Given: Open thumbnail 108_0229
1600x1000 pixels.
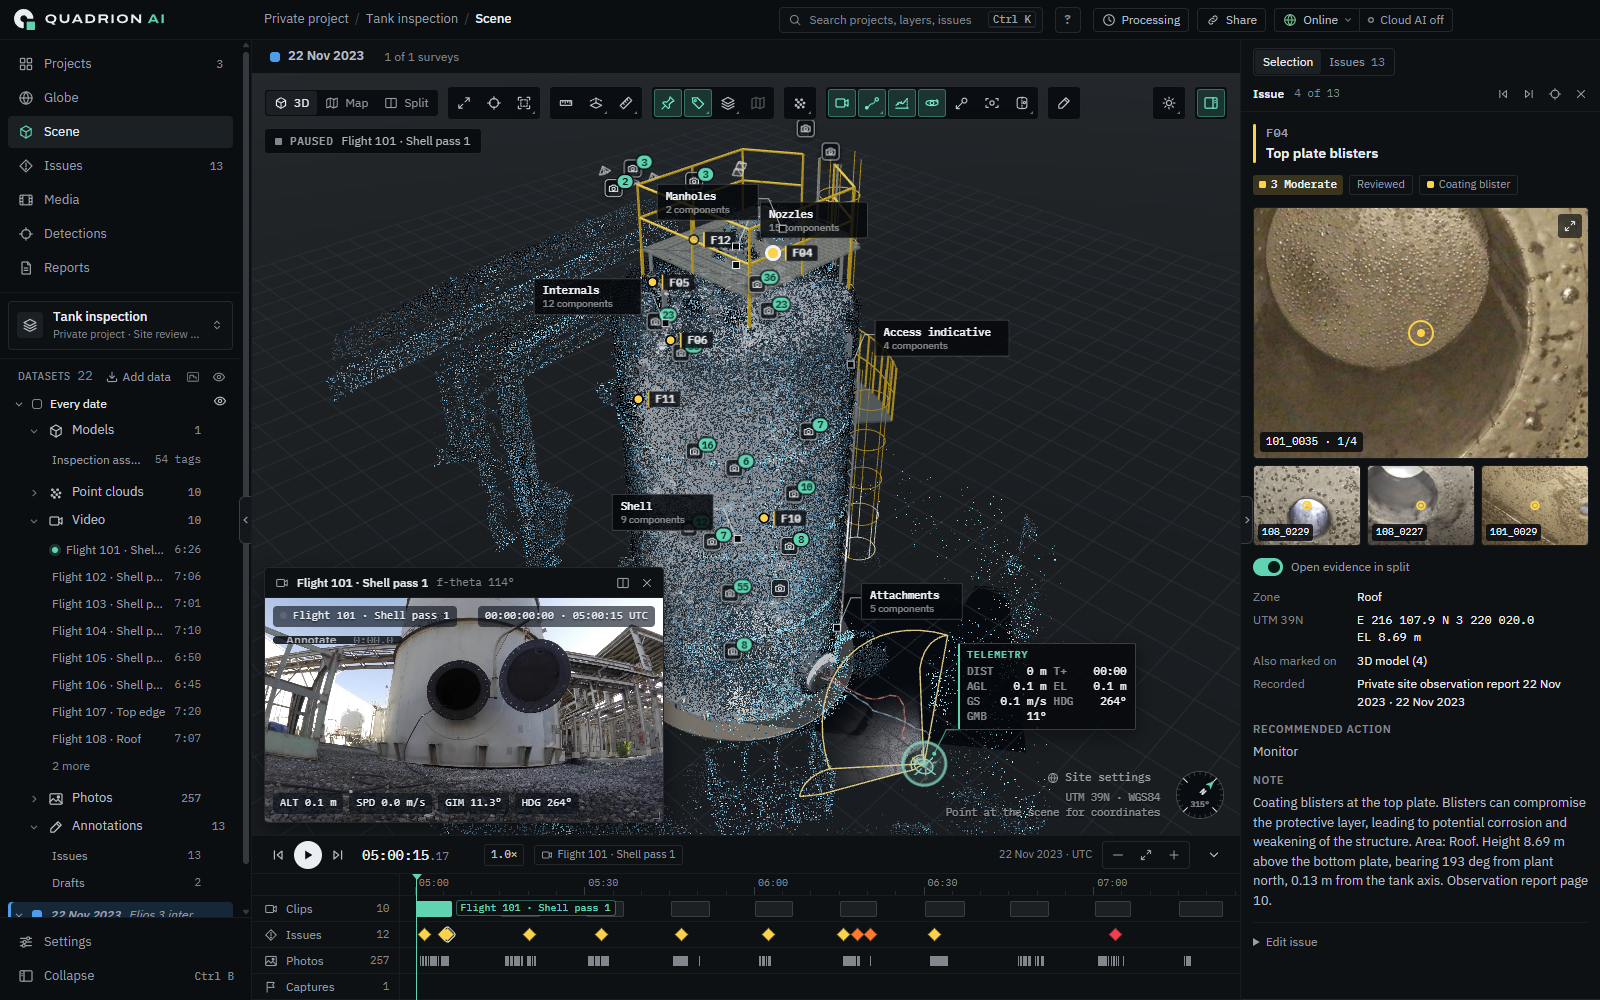Looking at the screenshot, I should (x=1307, y=505).
